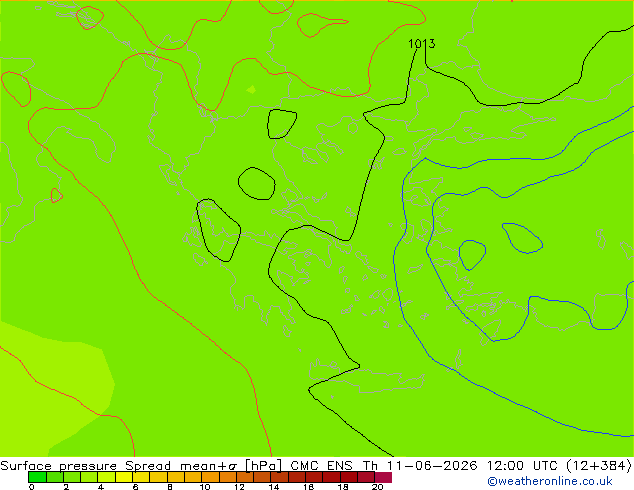Click the 'Surface pressure' title text
Image resolution: width=634 pixels, height=490 pixels.
point(59,466)
